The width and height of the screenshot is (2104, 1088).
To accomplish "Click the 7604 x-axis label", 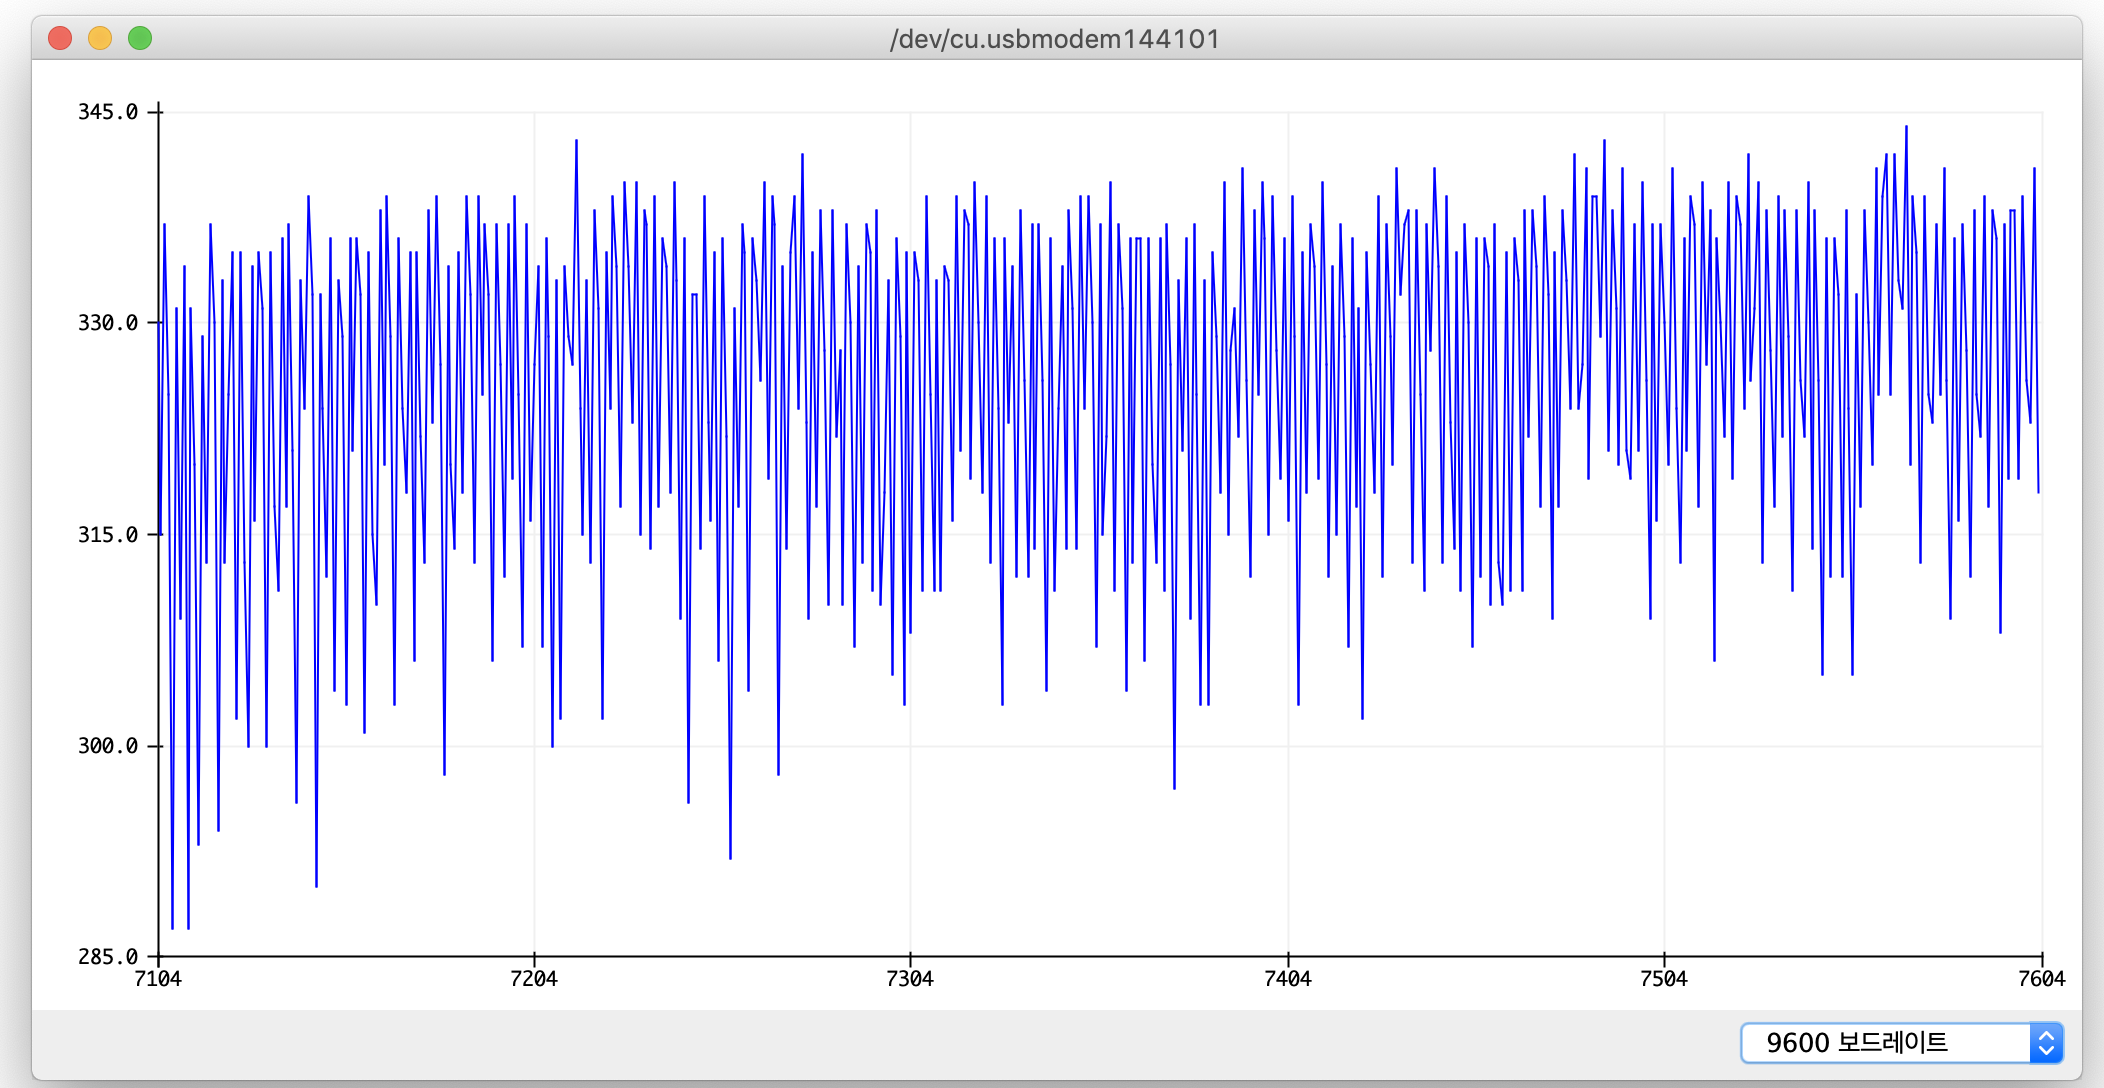I will (2041, 979).
